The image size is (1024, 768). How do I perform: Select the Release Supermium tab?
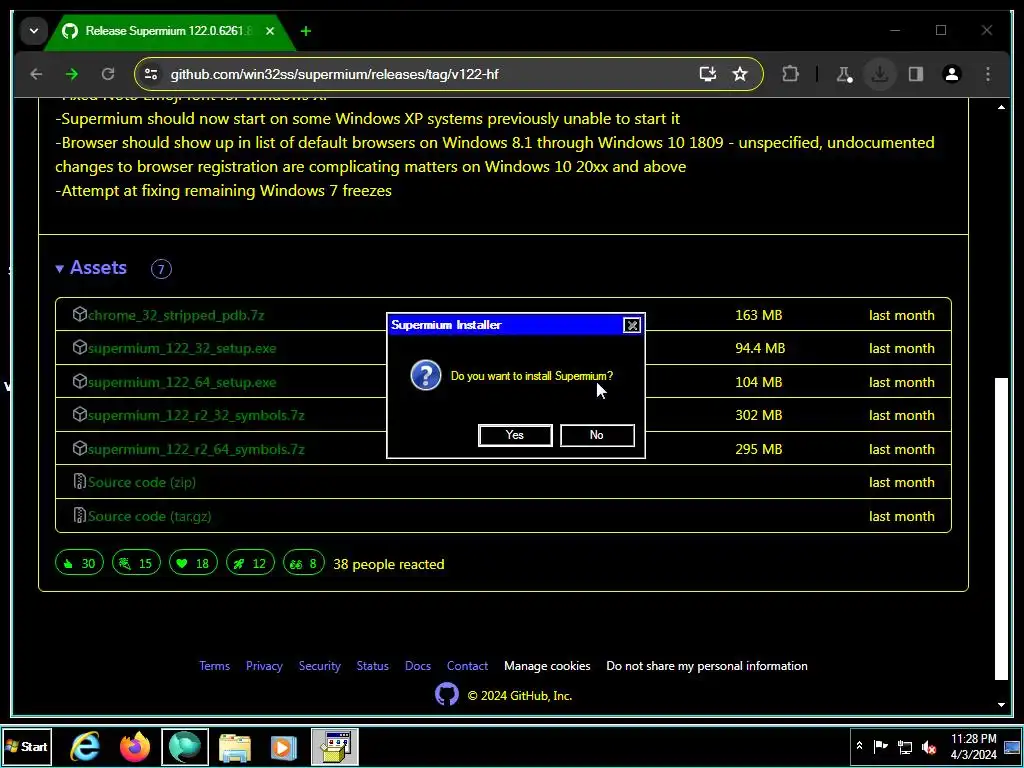pyautogui.click(x=168, y=31)
